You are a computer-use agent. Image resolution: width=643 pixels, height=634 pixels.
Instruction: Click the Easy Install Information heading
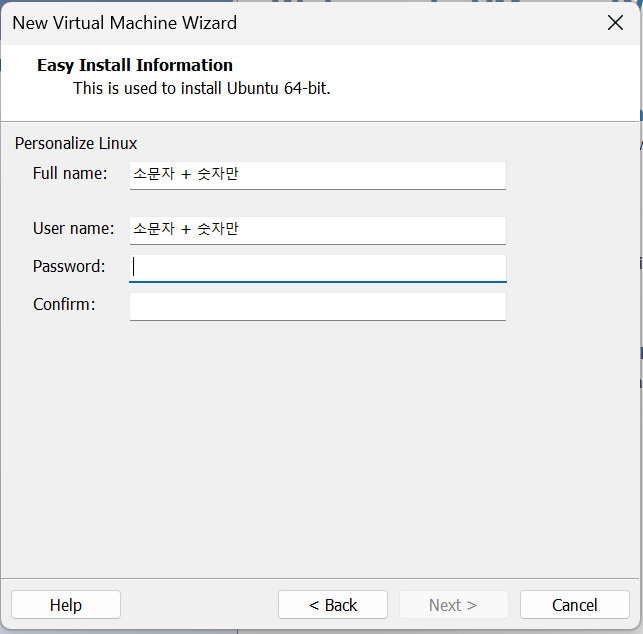coord(135,66)
